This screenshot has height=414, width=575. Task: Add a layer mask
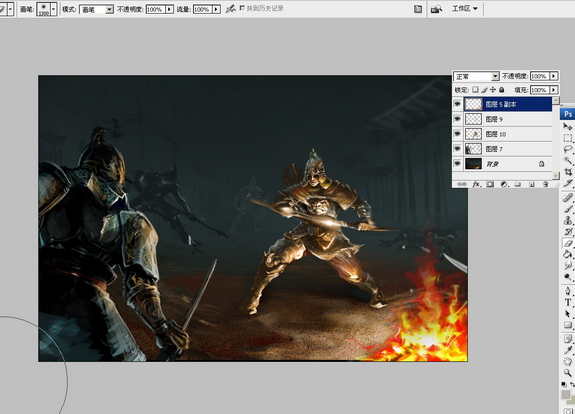pos(490,184)
